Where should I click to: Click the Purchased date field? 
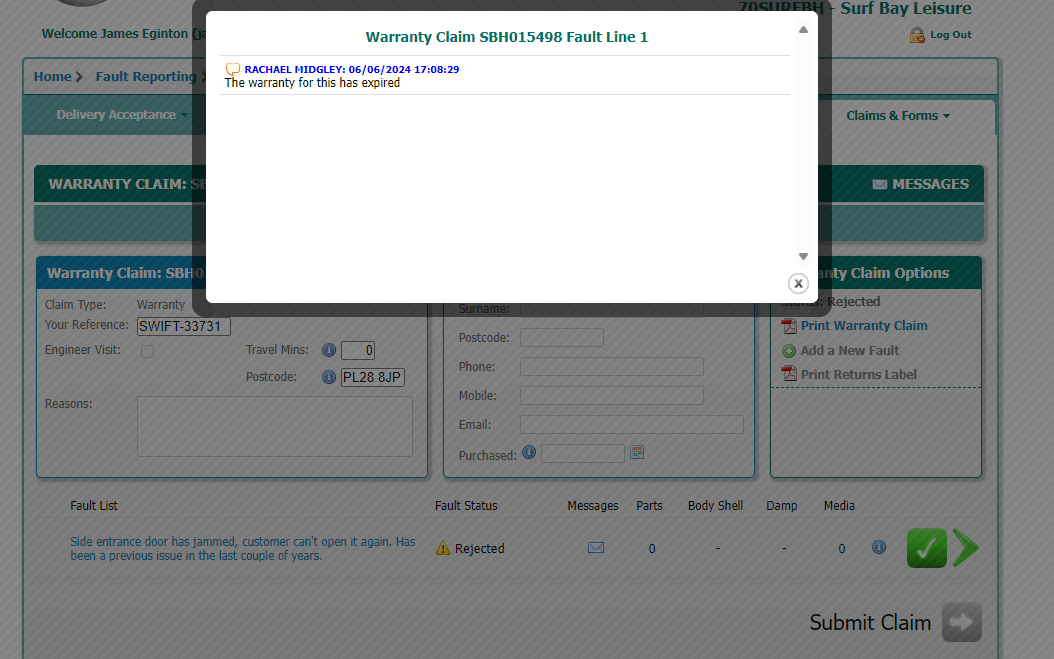tap(583, 454)
